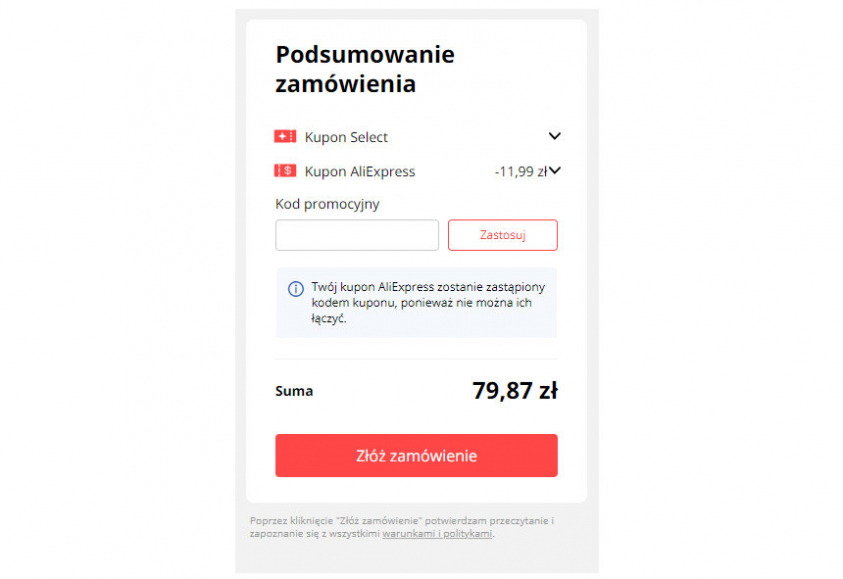Click the blue info circle icon
This screenshot has height=579, width=843.
tap(296, 289)
